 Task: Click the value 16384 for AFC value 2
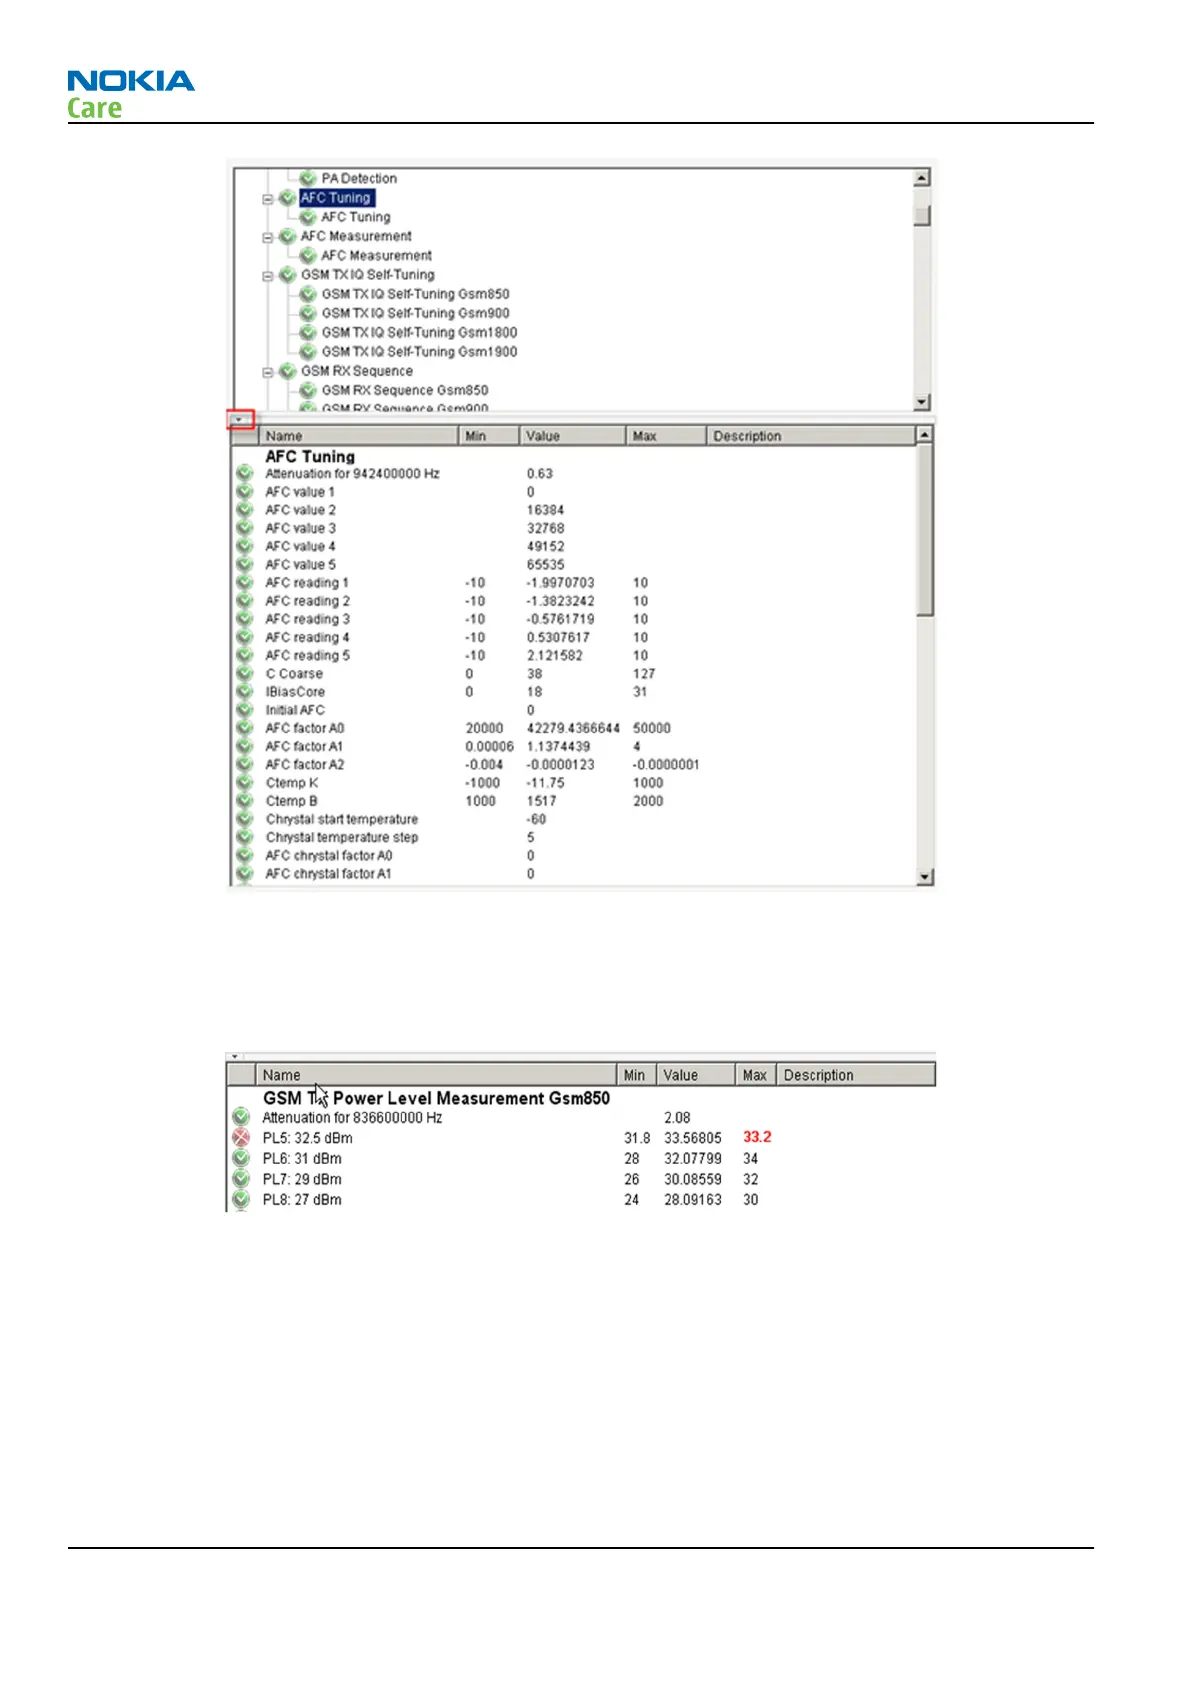(x=546, y=510)
